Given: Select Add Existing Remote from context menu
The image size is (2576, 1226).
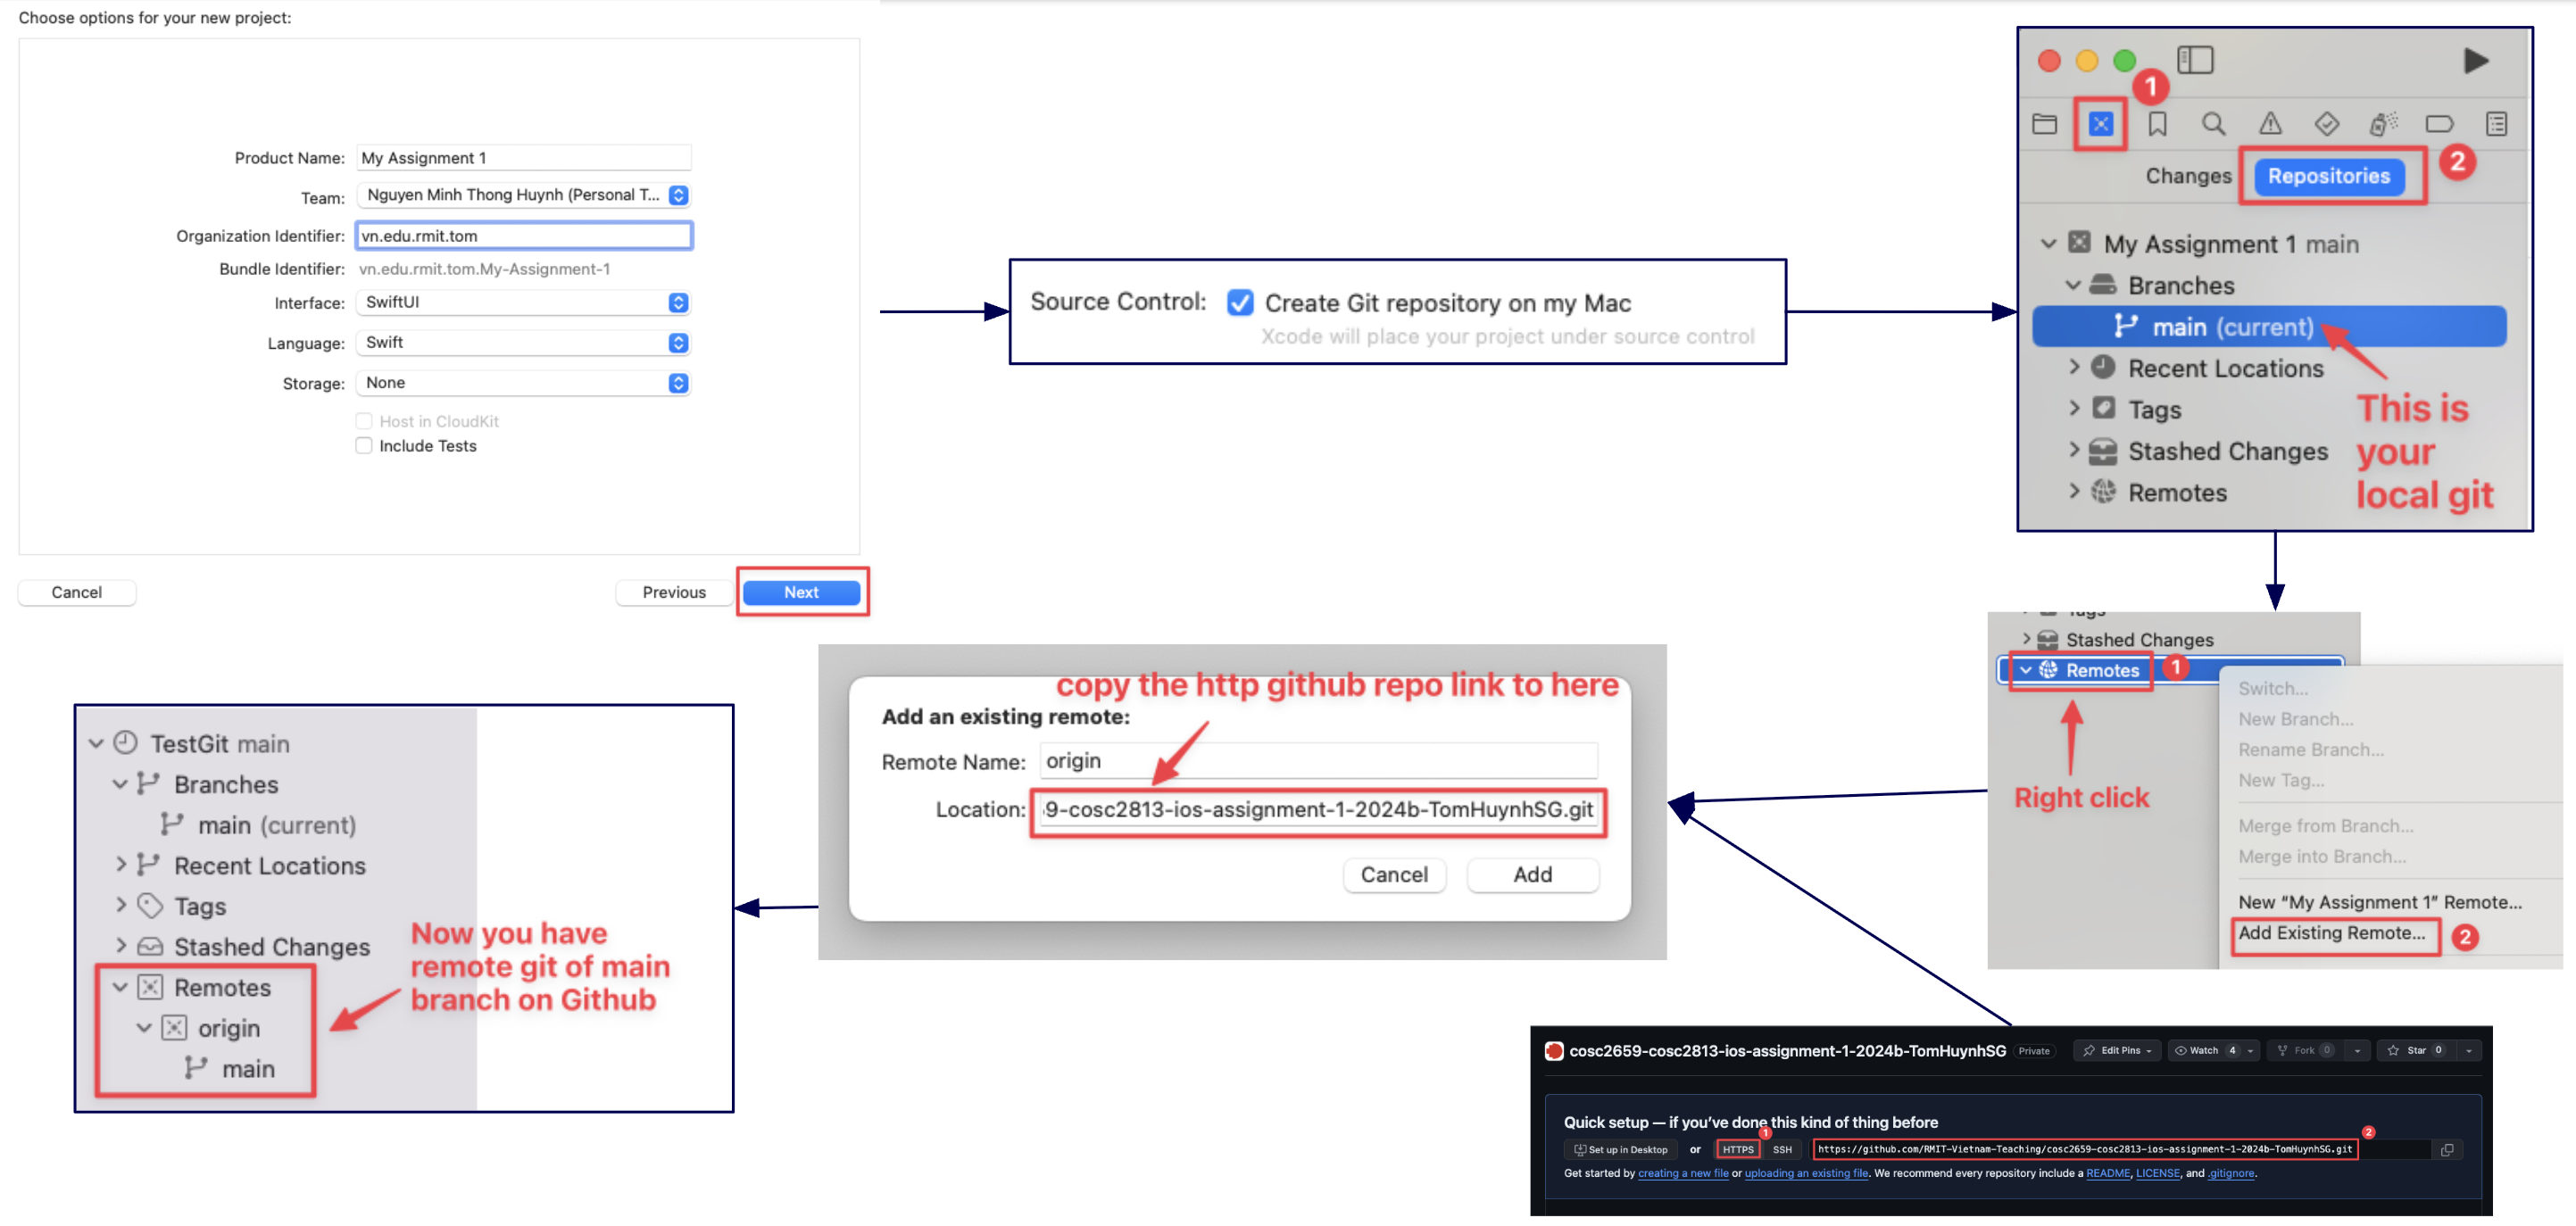Looking at the screenshot, I should tap(2330, 934).
